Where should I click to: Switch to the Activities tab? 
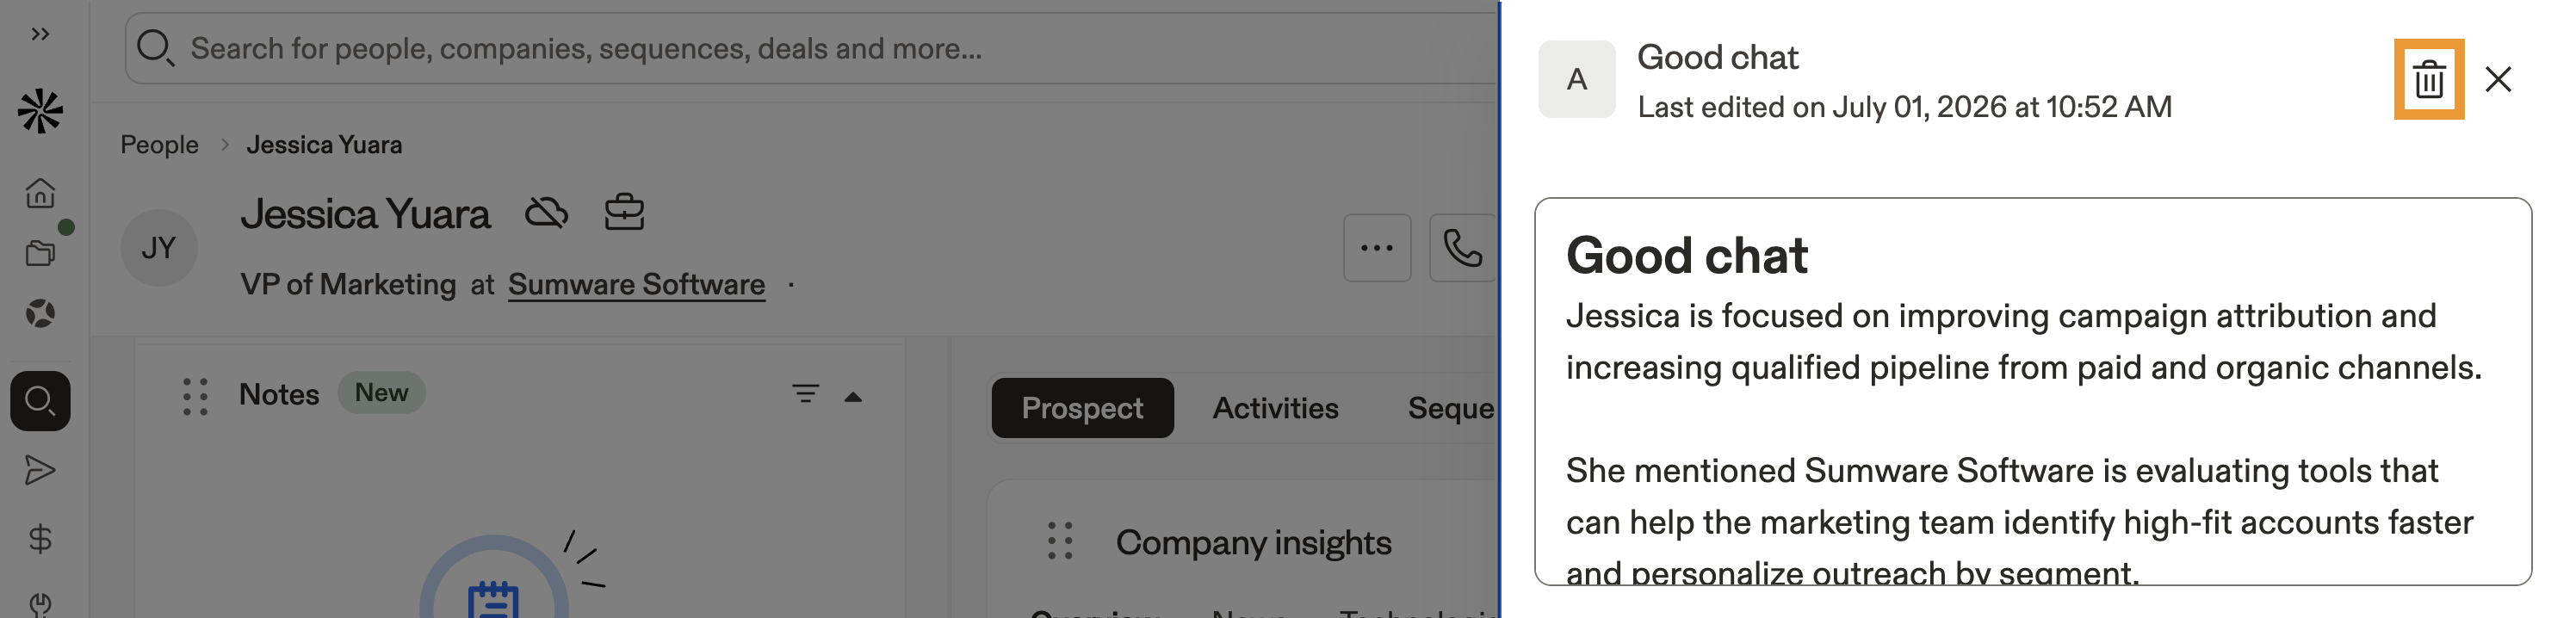click(1274, 408)
